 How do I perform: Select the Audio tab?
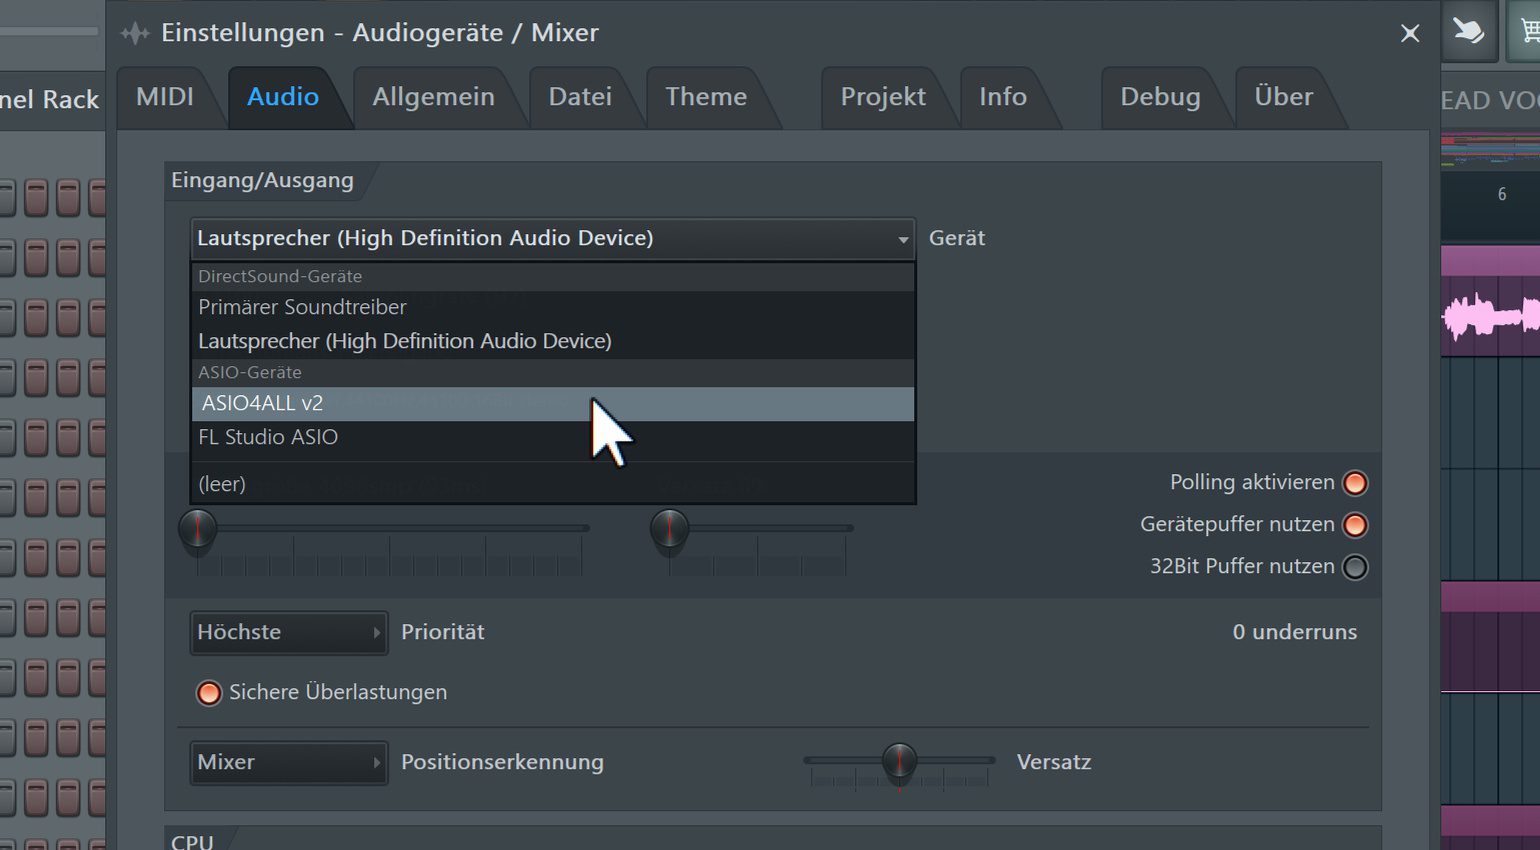(x=283, y=97)
